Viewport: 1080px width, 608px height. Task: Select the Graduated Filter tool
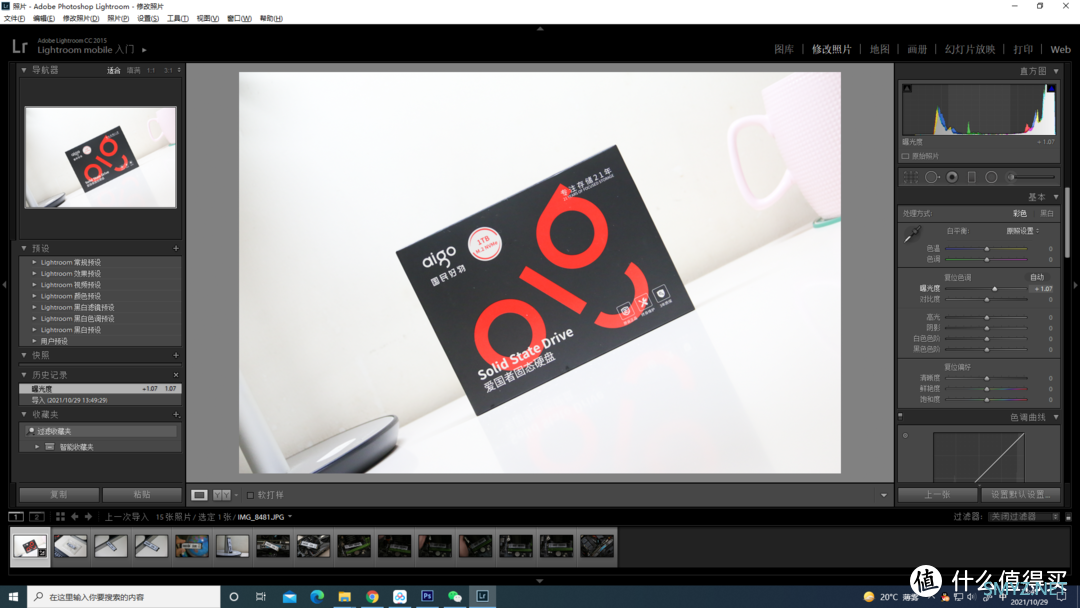pos(971,177)
